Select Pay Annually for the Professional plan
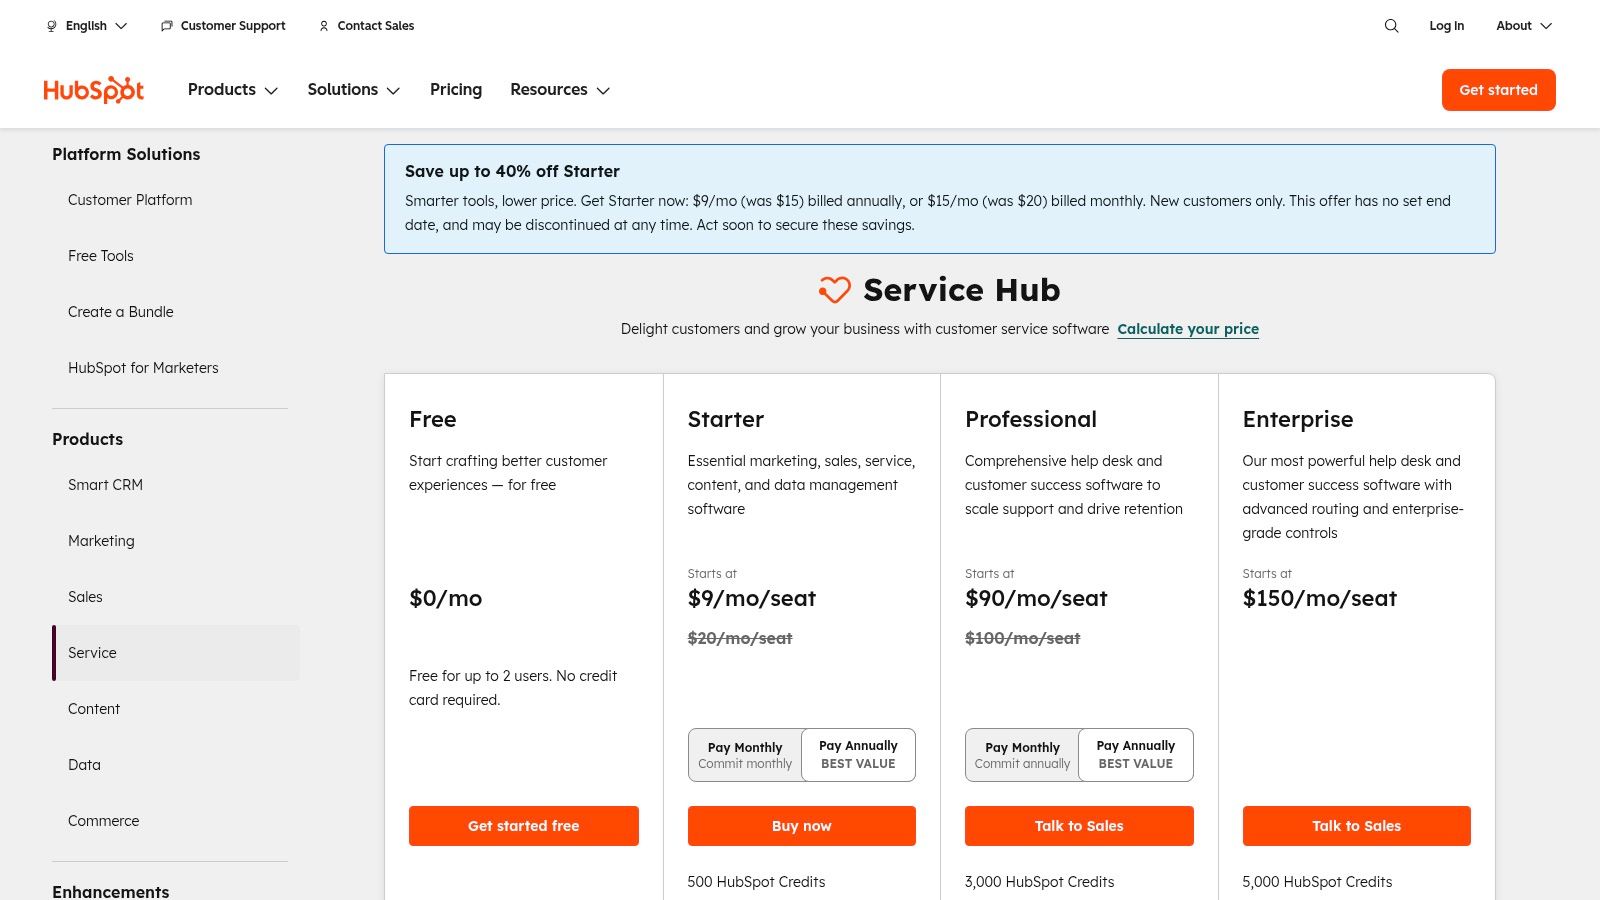The image size is (1600, 900). pos(1135,755)
